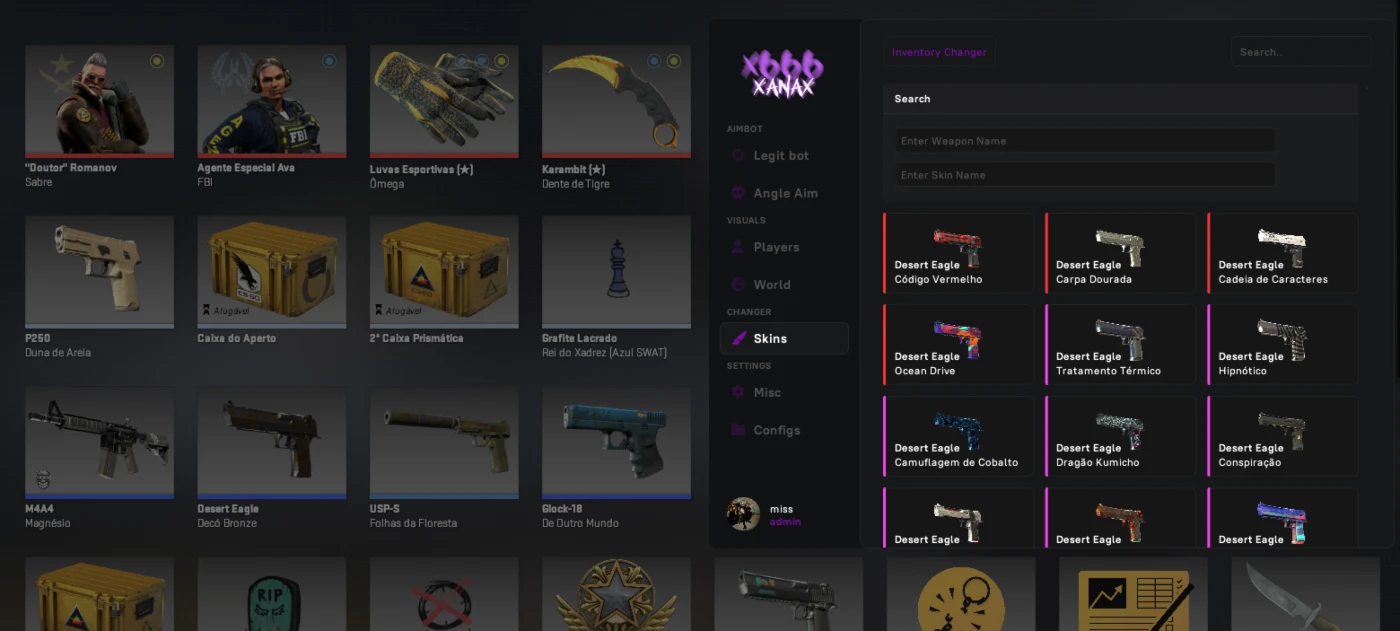Screen dimensions: 1400x631
Task: Click the World globe icon
Action: coord(738,285)
